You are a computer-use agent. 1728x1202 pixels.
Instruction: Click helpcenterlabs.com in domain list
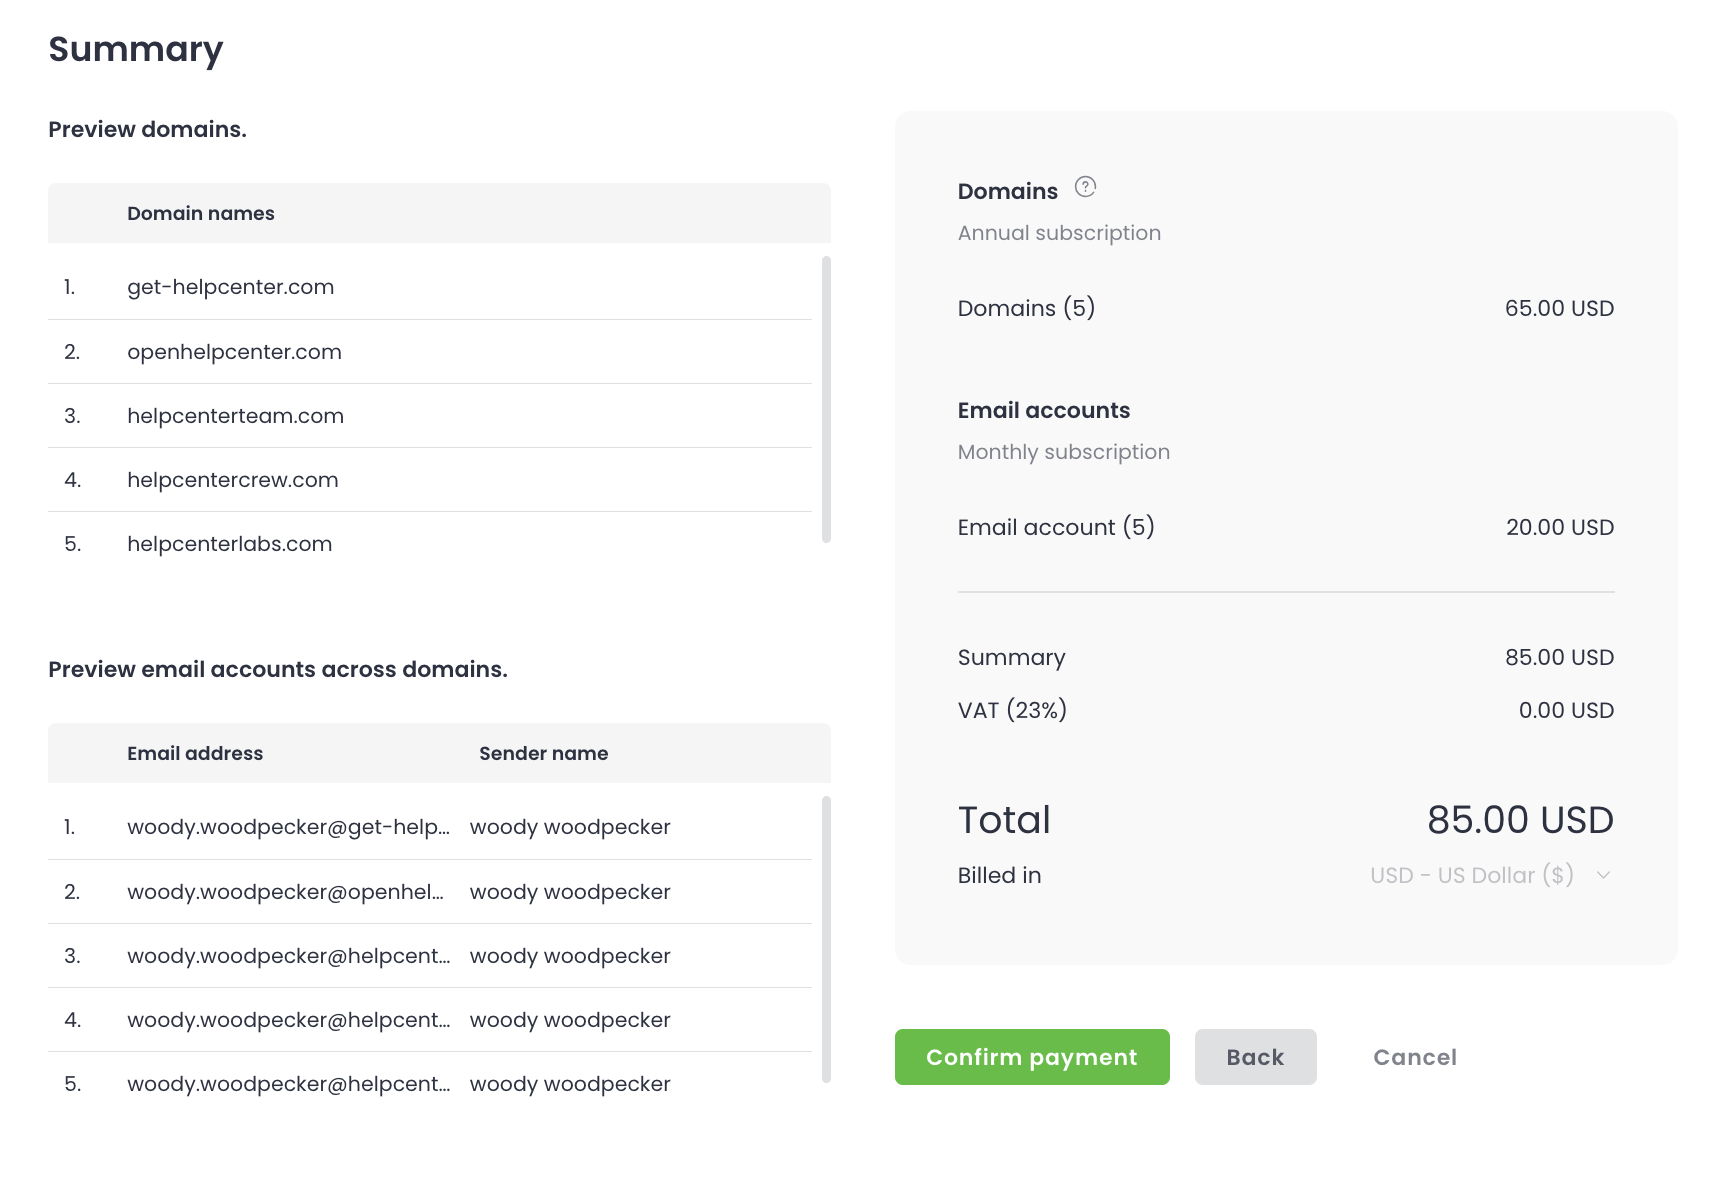(229, 544)
